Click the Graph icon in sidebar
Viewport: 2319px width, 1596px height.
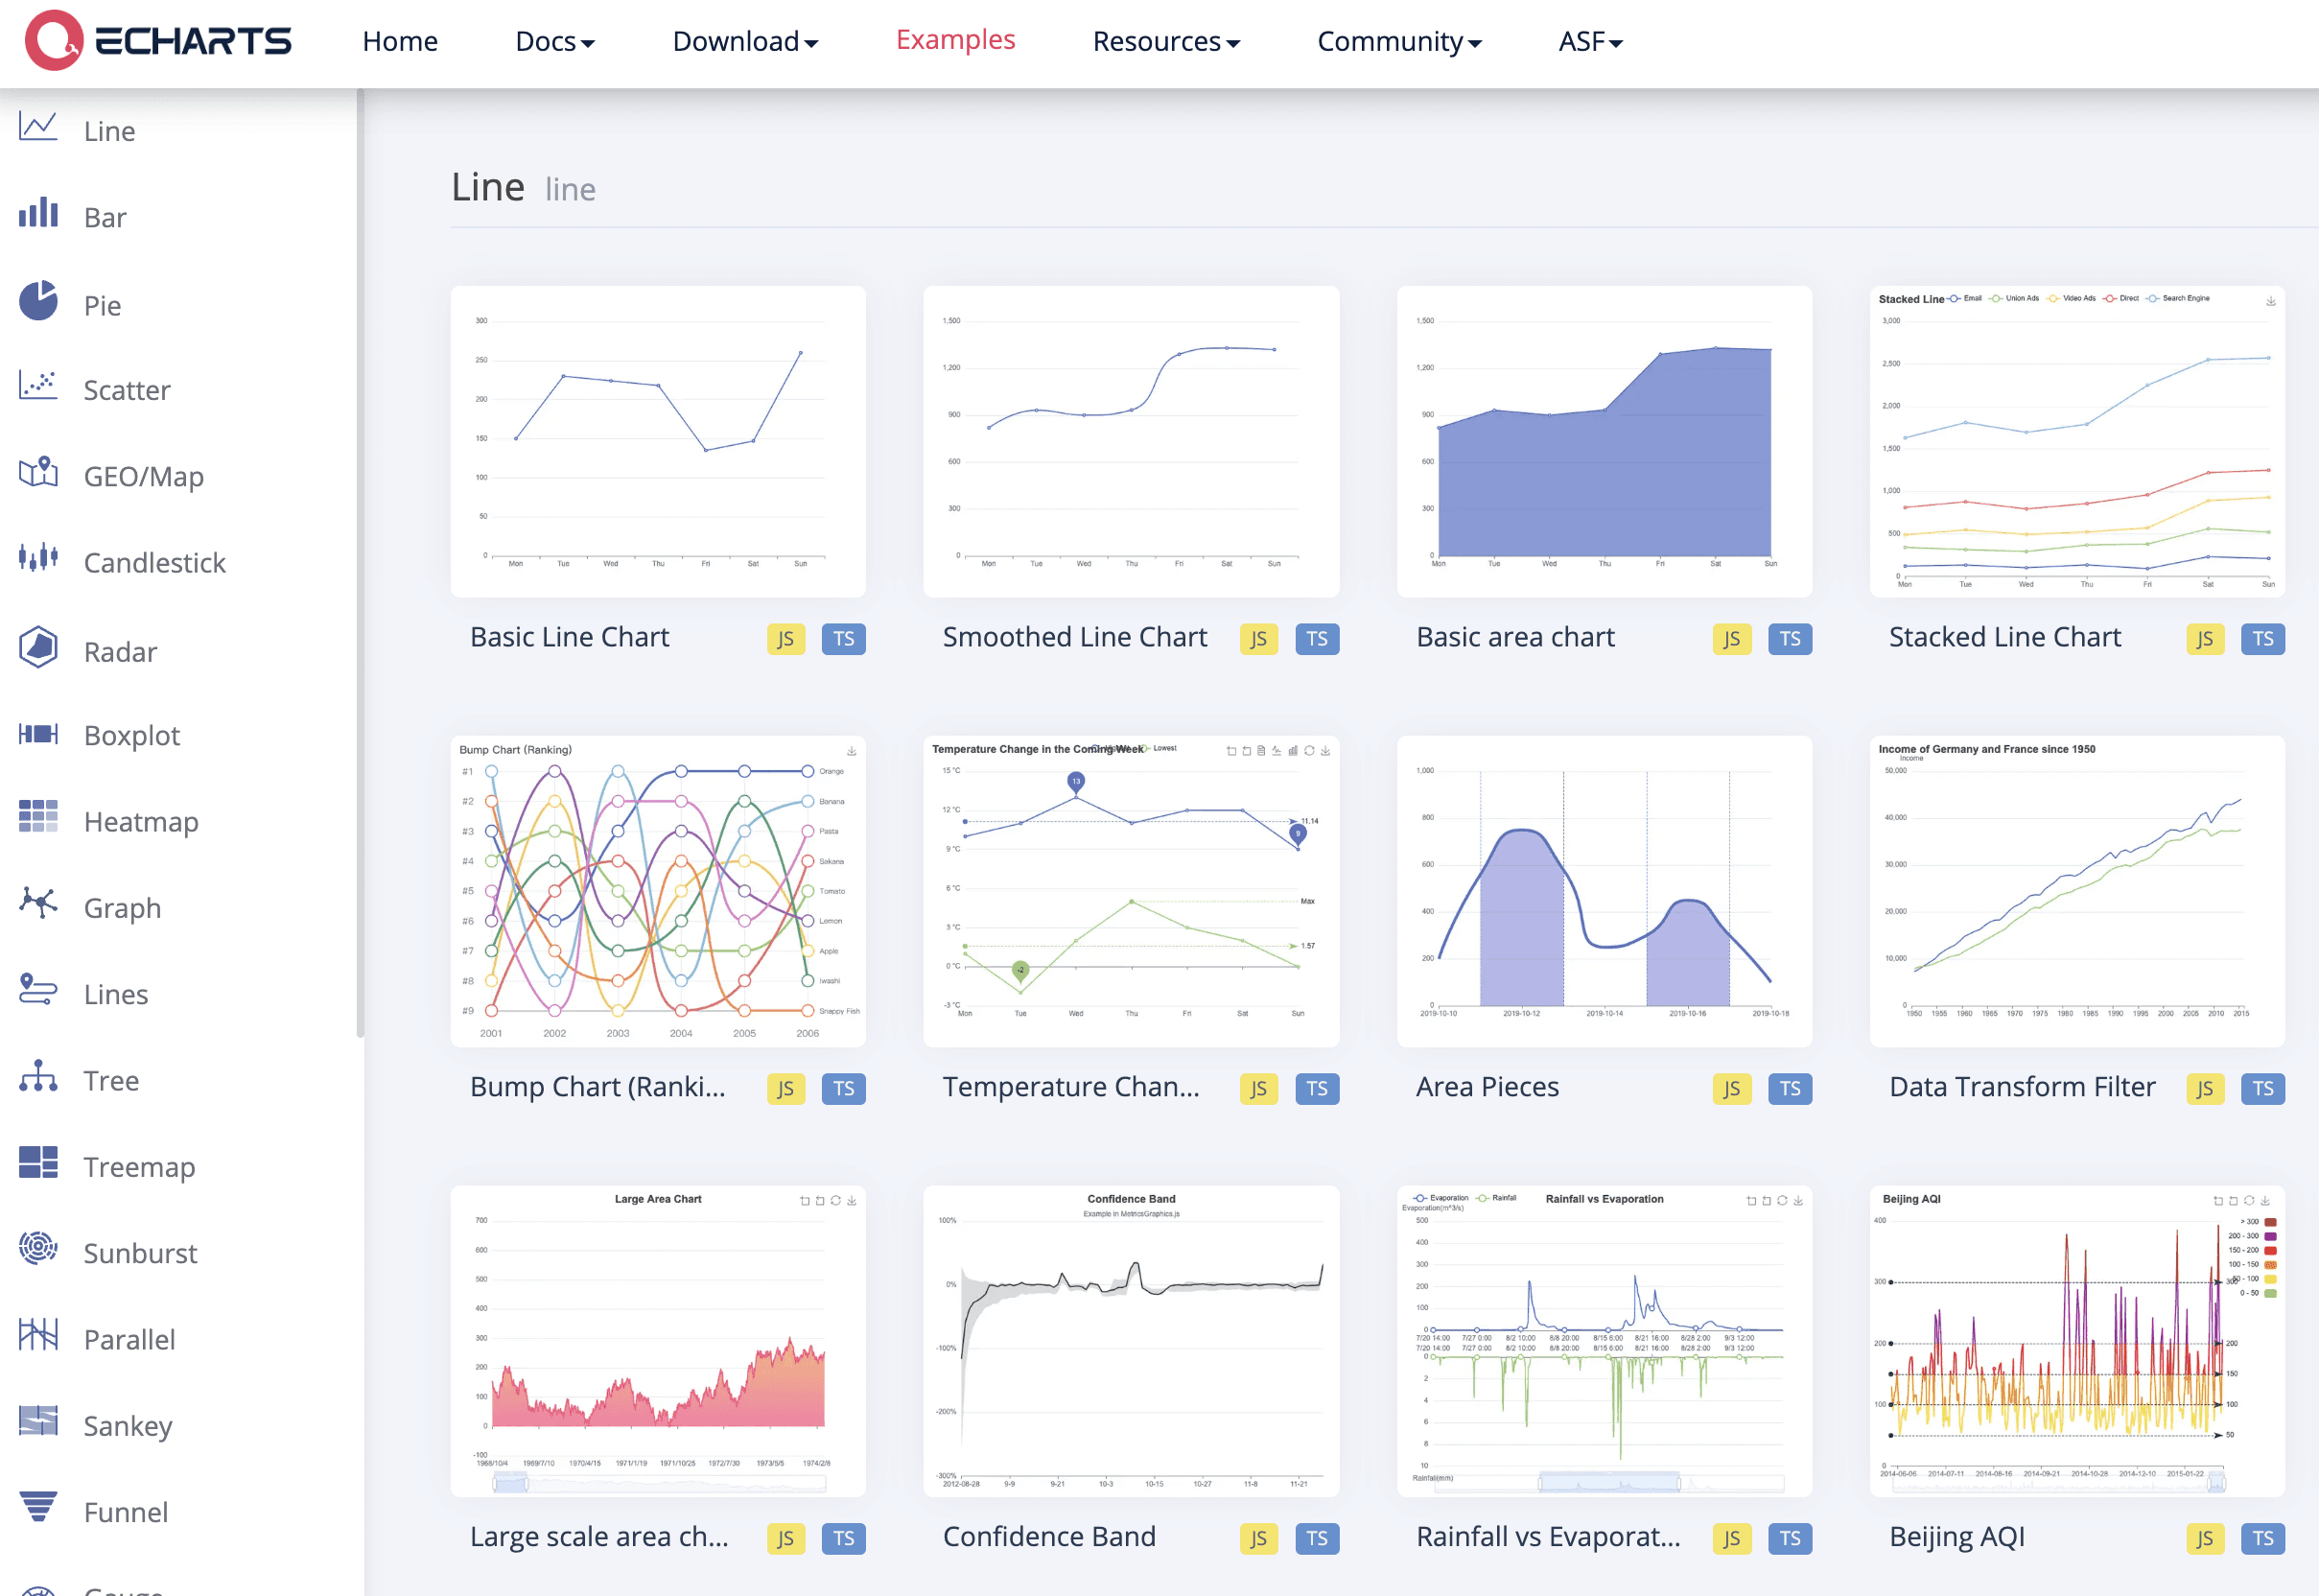[38, 903]
